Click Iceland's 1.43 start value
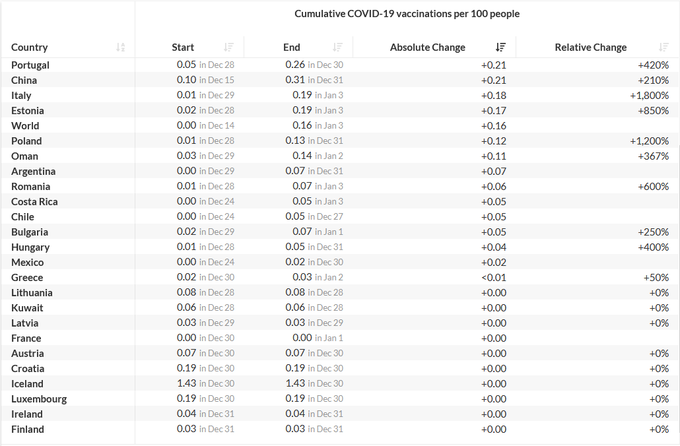Screen dimensions: 680x446 pos(186,384)
